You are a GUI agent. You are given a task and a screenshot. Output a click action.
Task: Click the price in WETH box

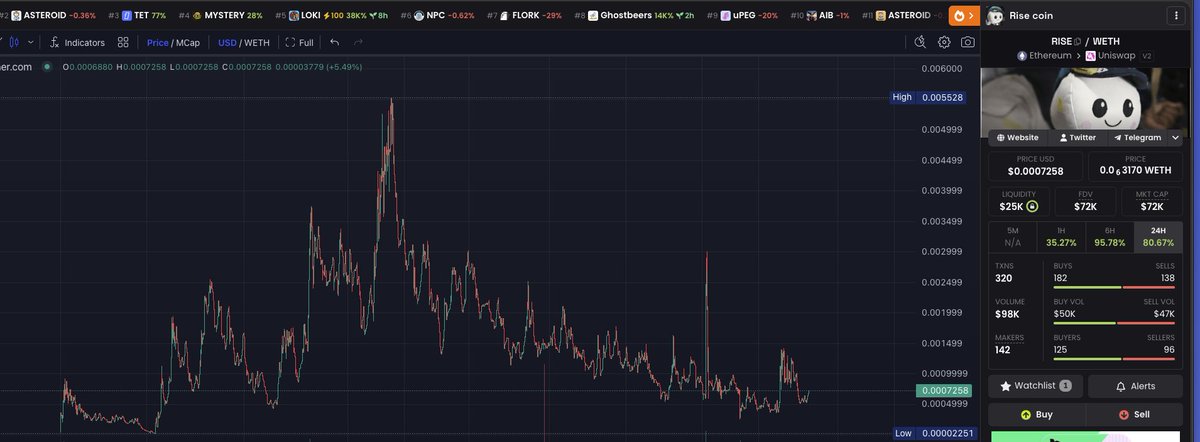point(1135,165)
